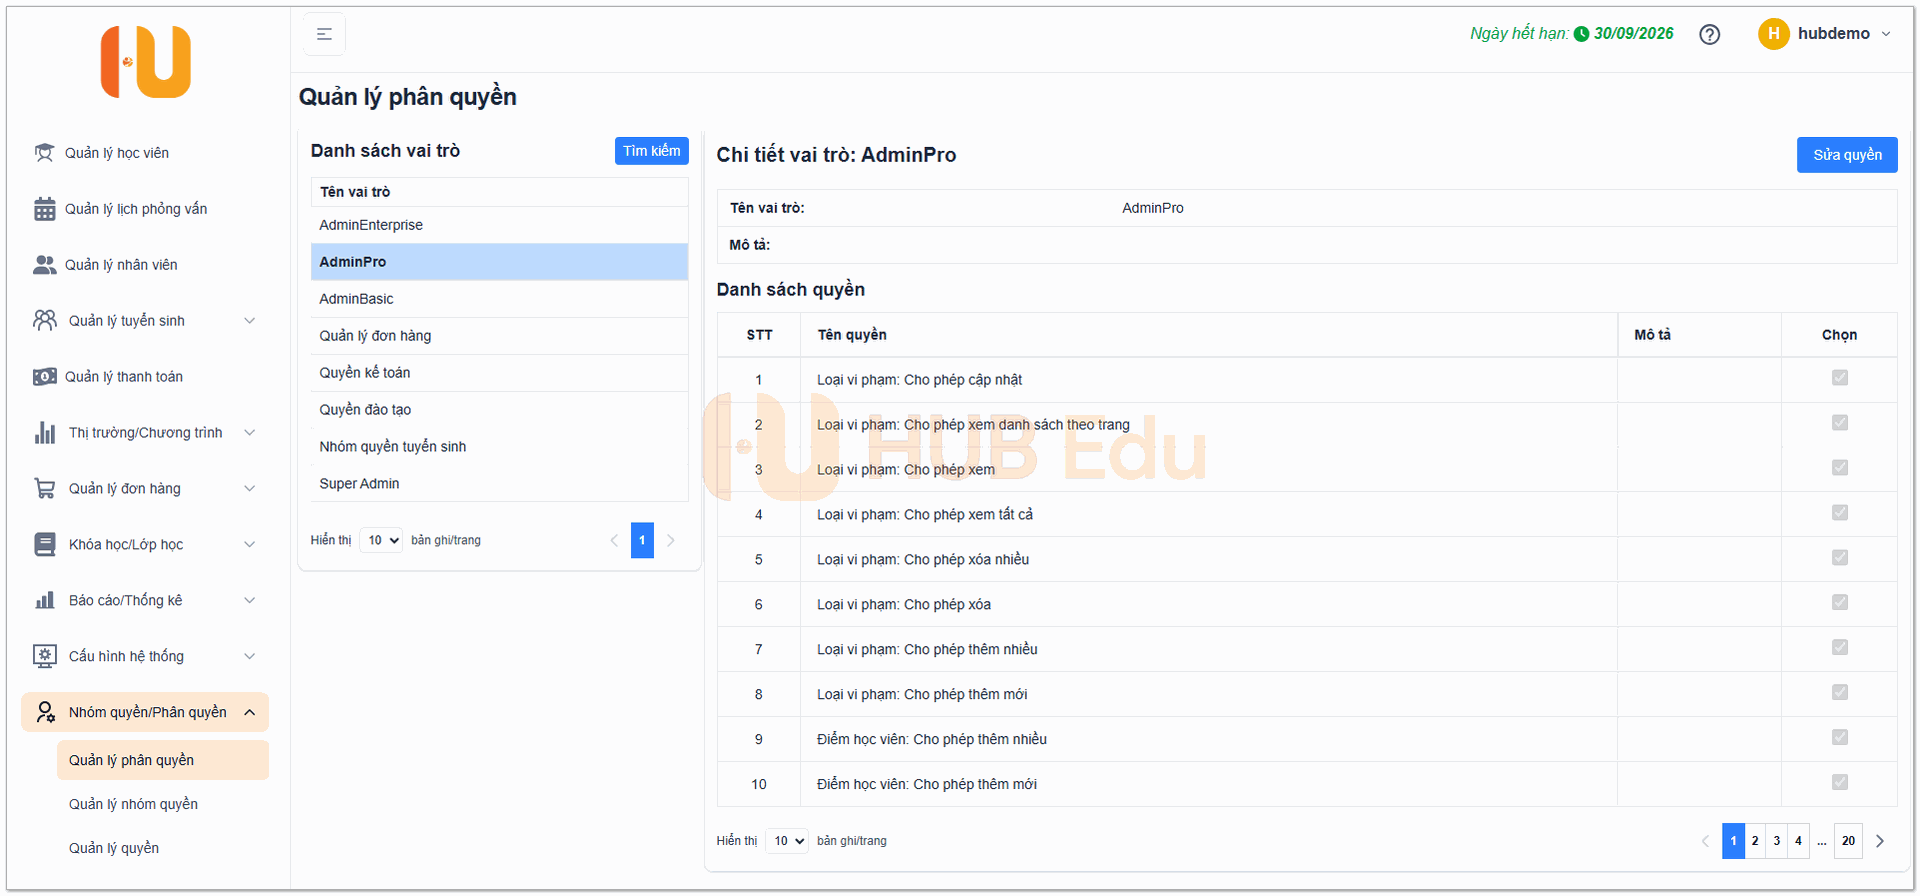Click the calendar icon for Quản lý lịch phỏng vấn
This screenshot has height=896, width=1920.
(x=44, y=209)
